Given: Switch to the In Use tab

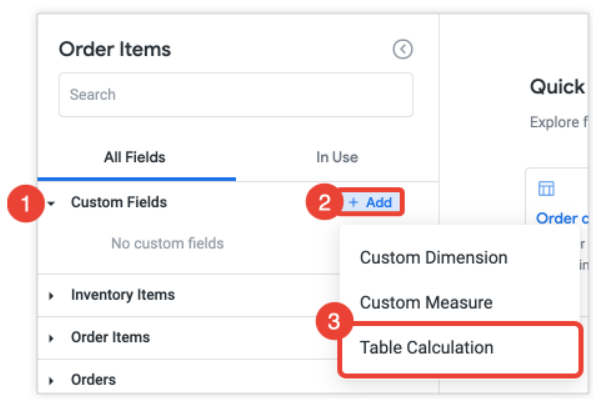Looking at the screenshot, I should coord(337,157).
